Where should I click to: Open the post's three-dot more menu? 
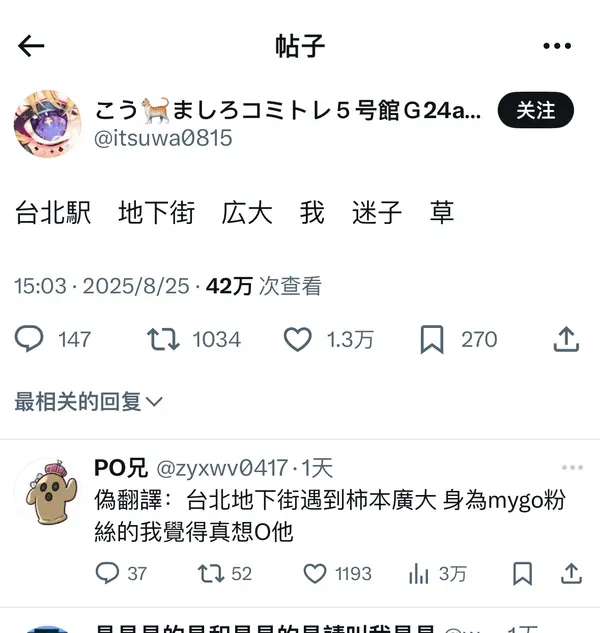[x=557, y=46]
